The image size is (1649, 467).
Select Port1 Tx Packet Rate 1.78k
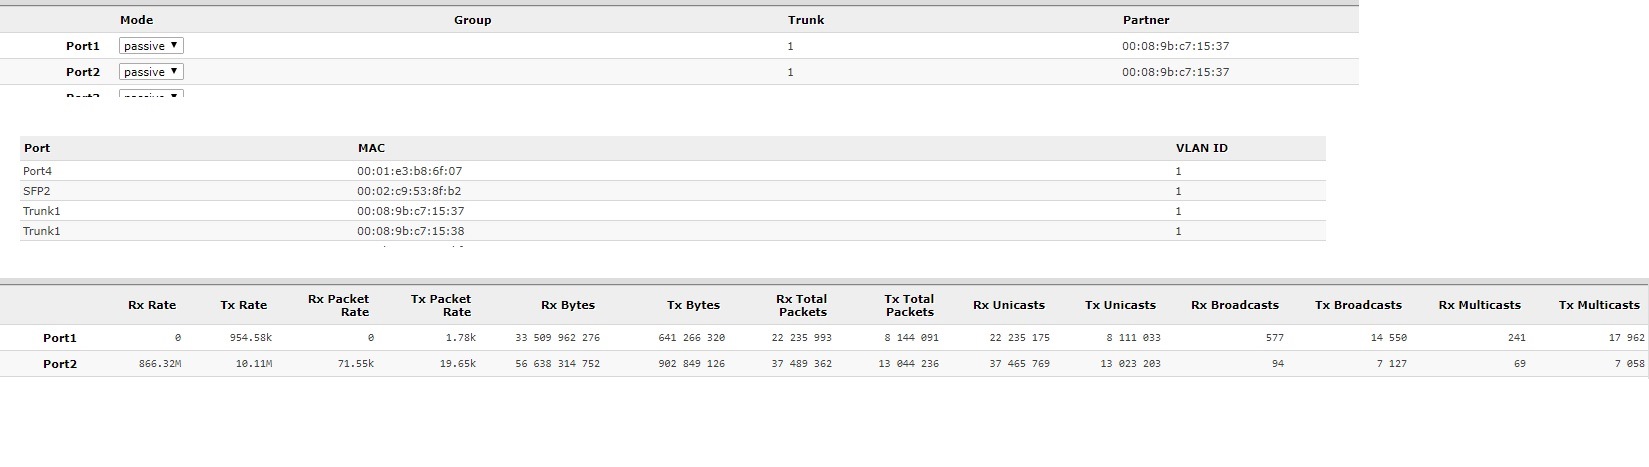461,338
